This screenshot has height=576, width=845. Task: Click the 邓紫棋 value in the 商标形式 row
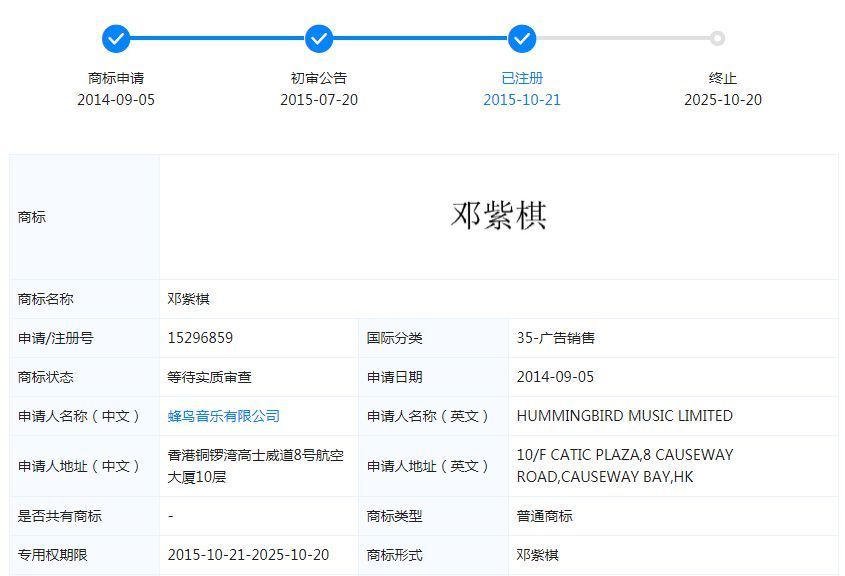click(537, 555)
